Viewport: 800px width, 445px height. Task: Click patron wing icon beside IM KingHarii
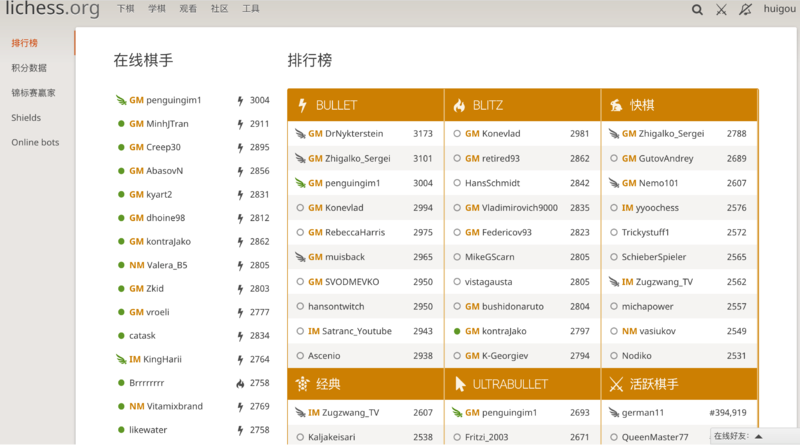pyautogui.click(x=121, y=359)
